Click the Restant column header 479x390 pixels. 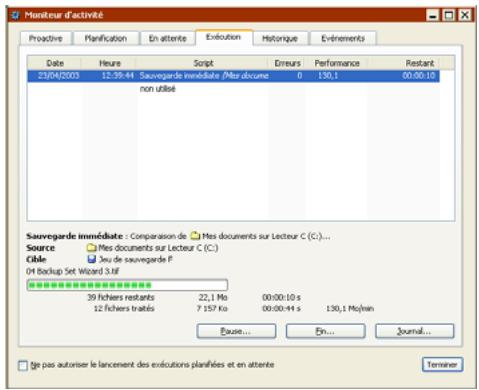[x=404, y=63]
